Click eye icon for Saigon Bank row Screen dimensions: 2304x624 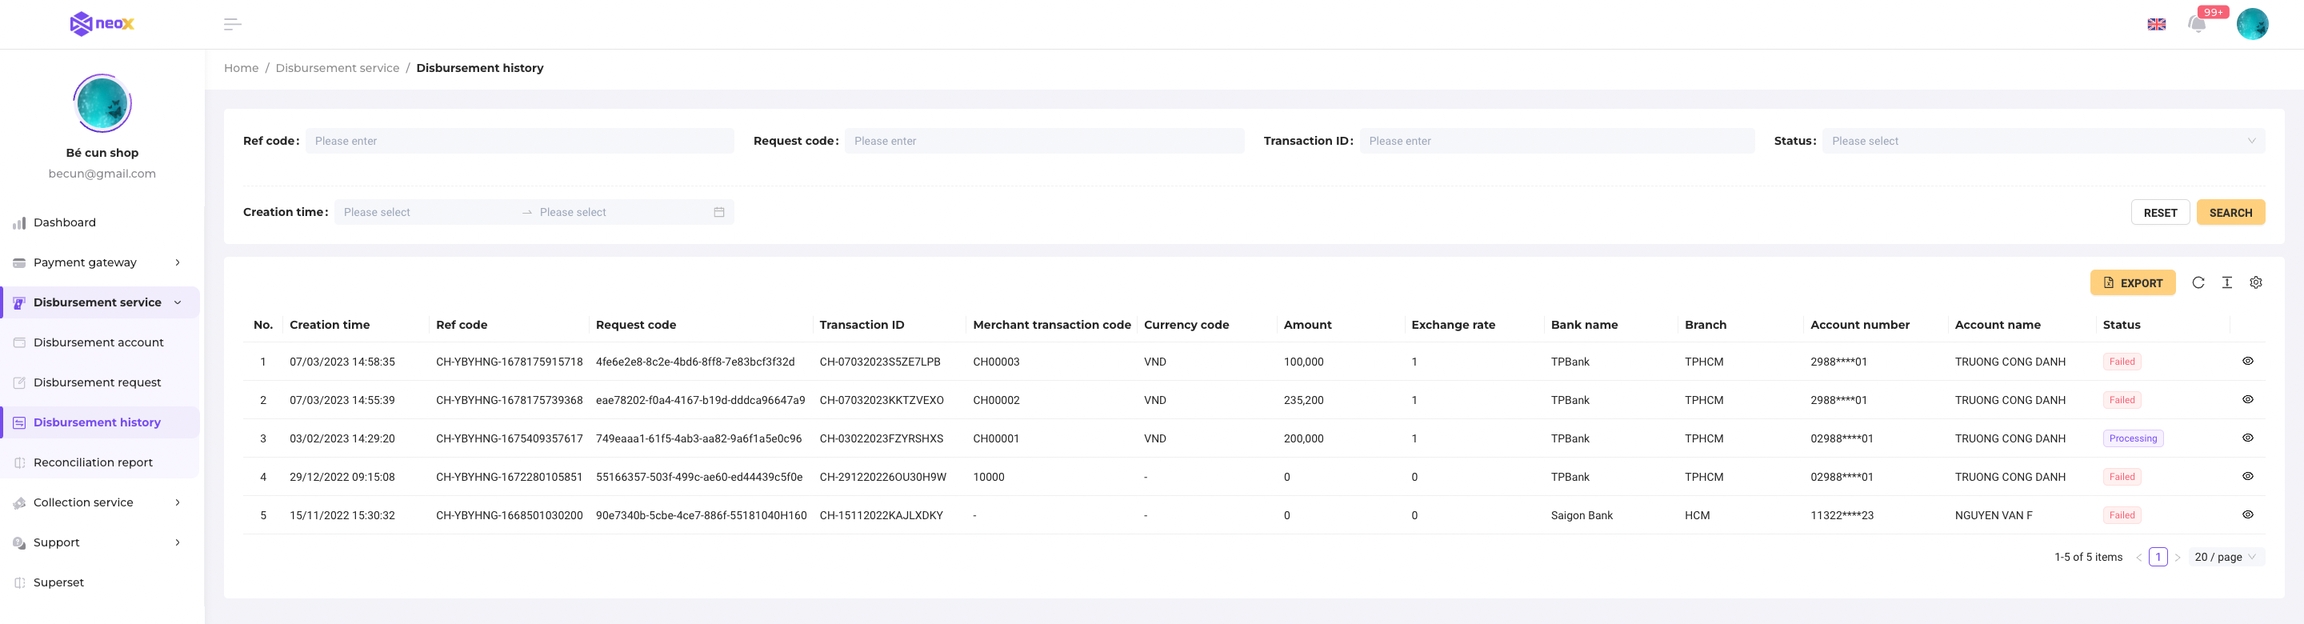[2248, 515]
